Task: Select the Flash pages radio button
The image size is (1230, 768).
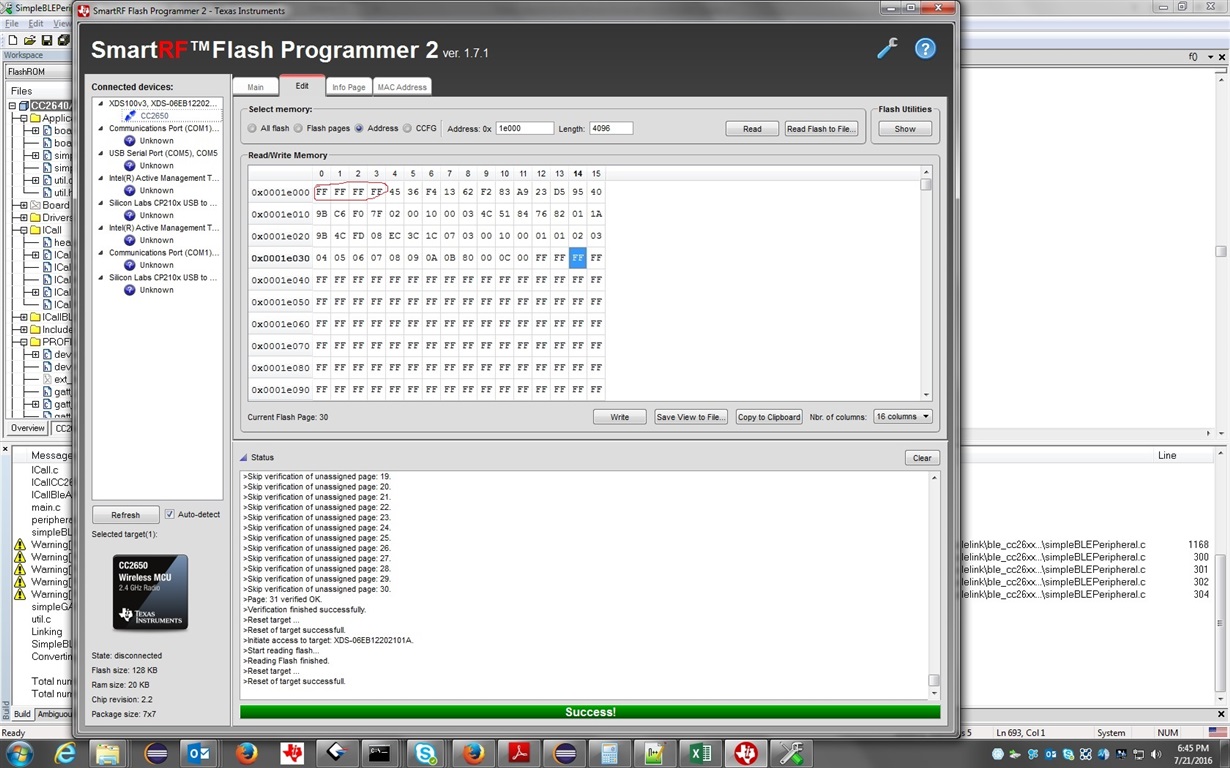Action: tap(298, 128)
